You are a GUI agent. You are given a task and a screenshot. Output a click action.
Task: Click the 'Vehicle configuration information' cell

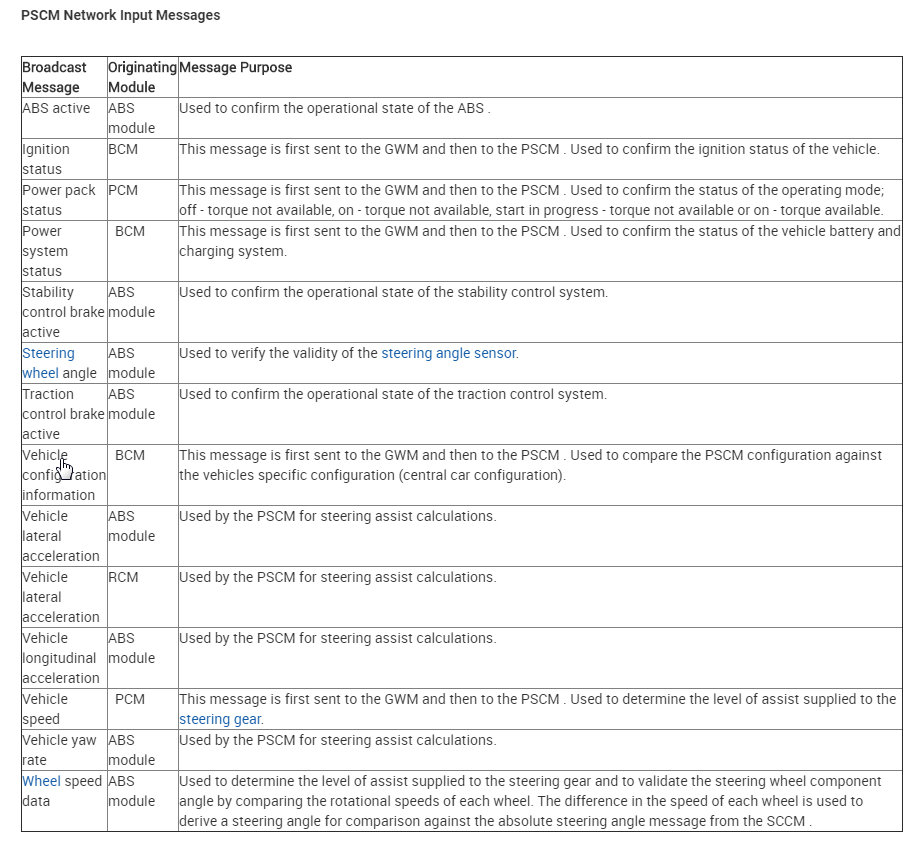click(64, 475)
